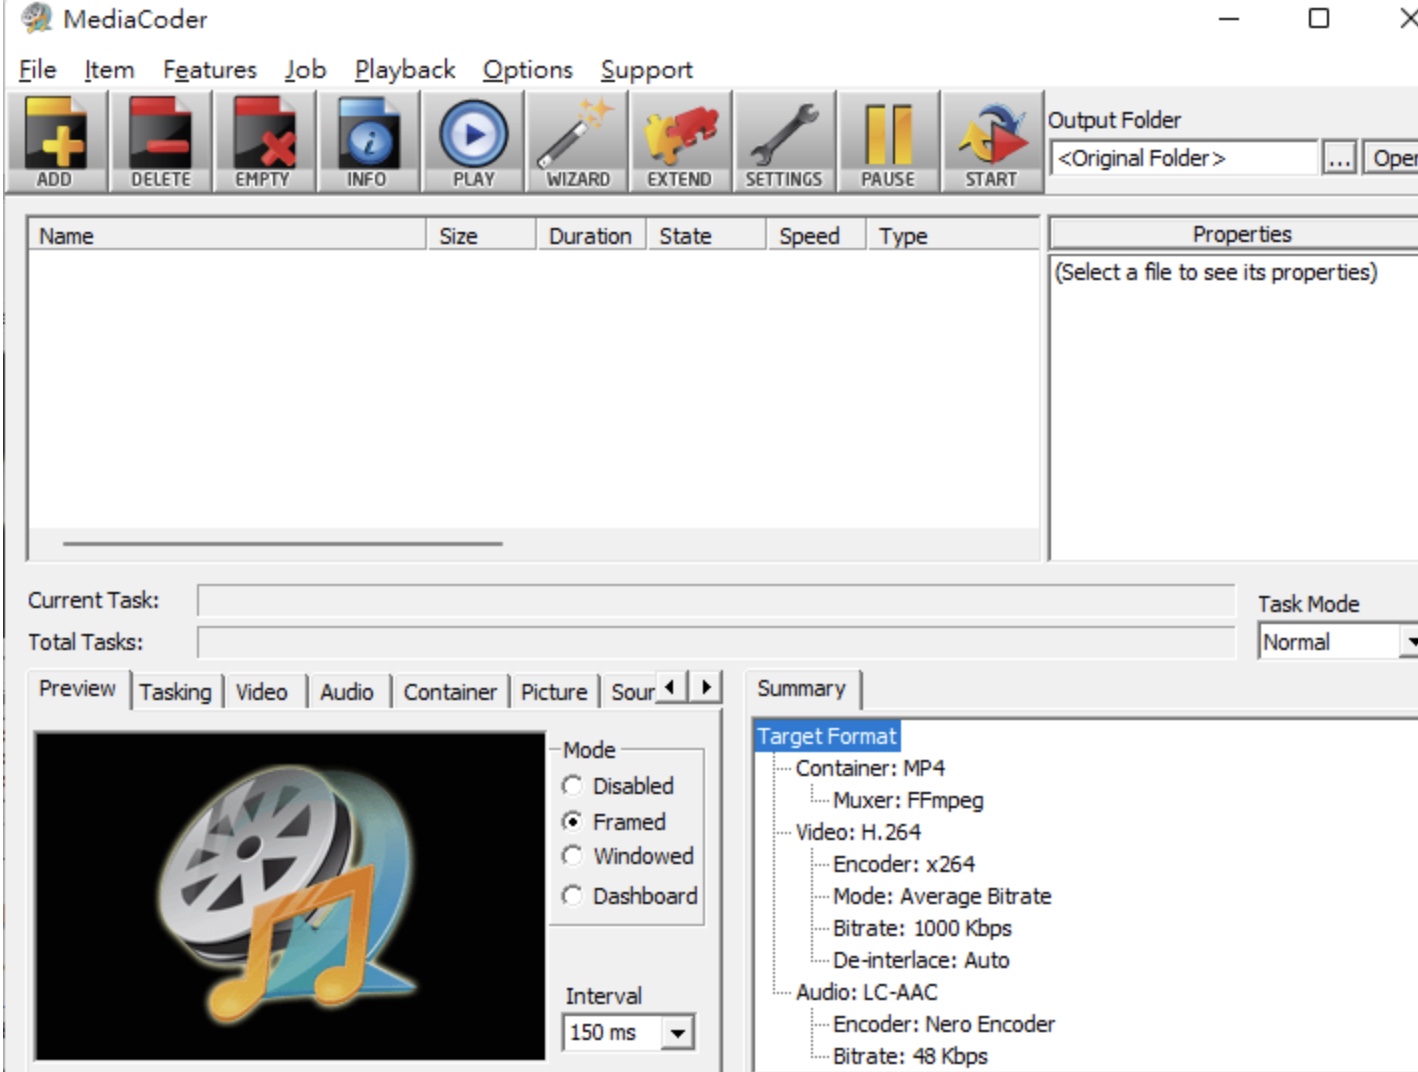Viewport: 1418px width, 1072px height.
Task: Sort by the Speed column header
Action: coord(816,236)
